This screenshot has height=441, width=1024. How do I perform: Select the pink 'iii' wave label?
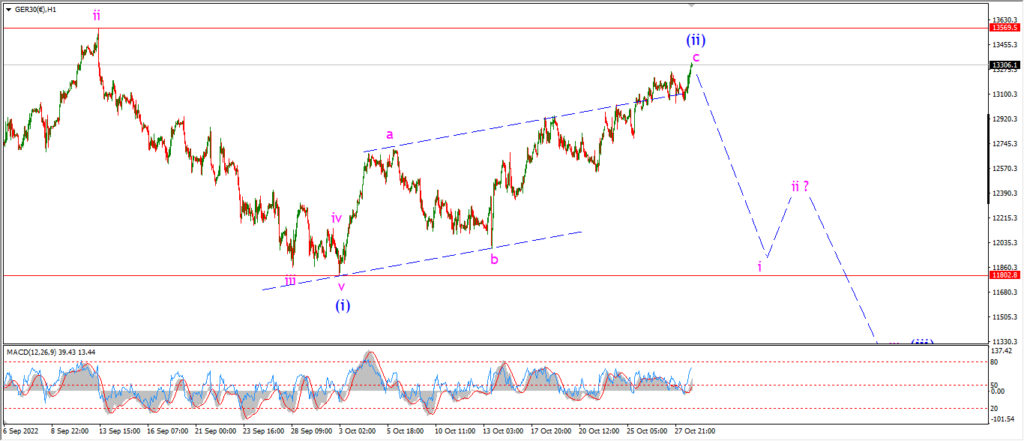click(x=290, y=280)
